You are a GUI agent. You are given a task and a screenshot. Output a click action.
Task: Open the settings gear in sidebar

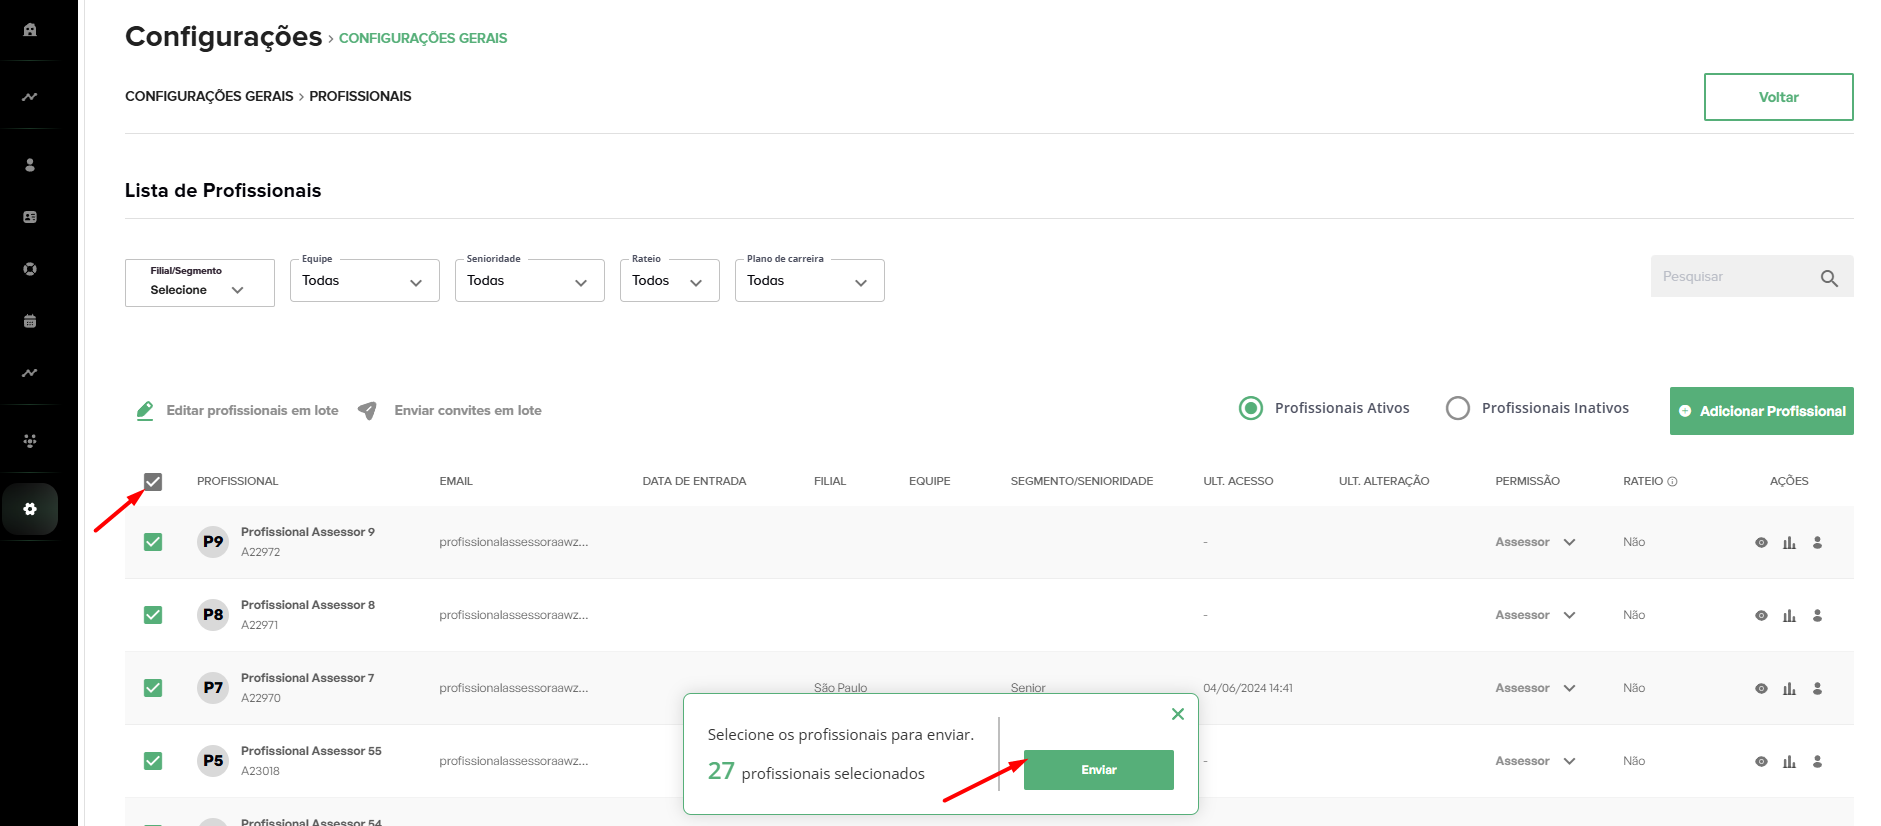tap(30, 509)
